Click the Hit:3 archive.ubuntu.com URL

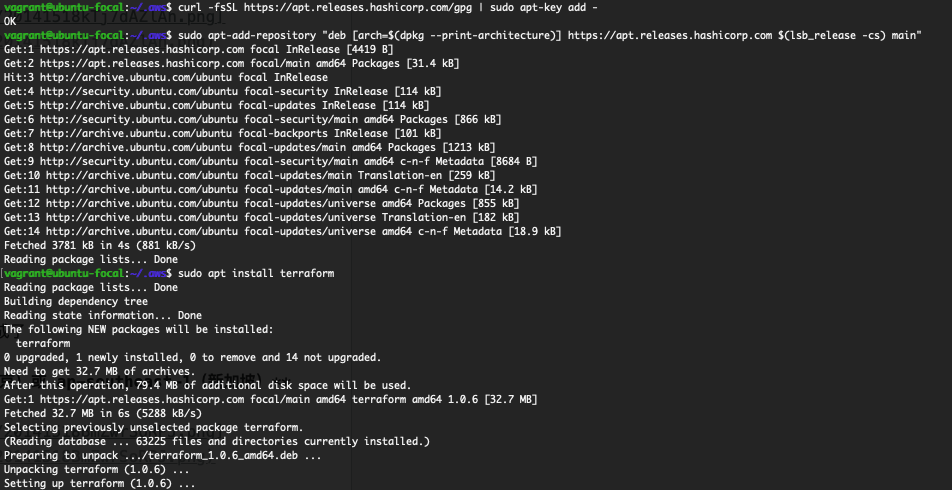pyautogui.click(x=133, y=77)
